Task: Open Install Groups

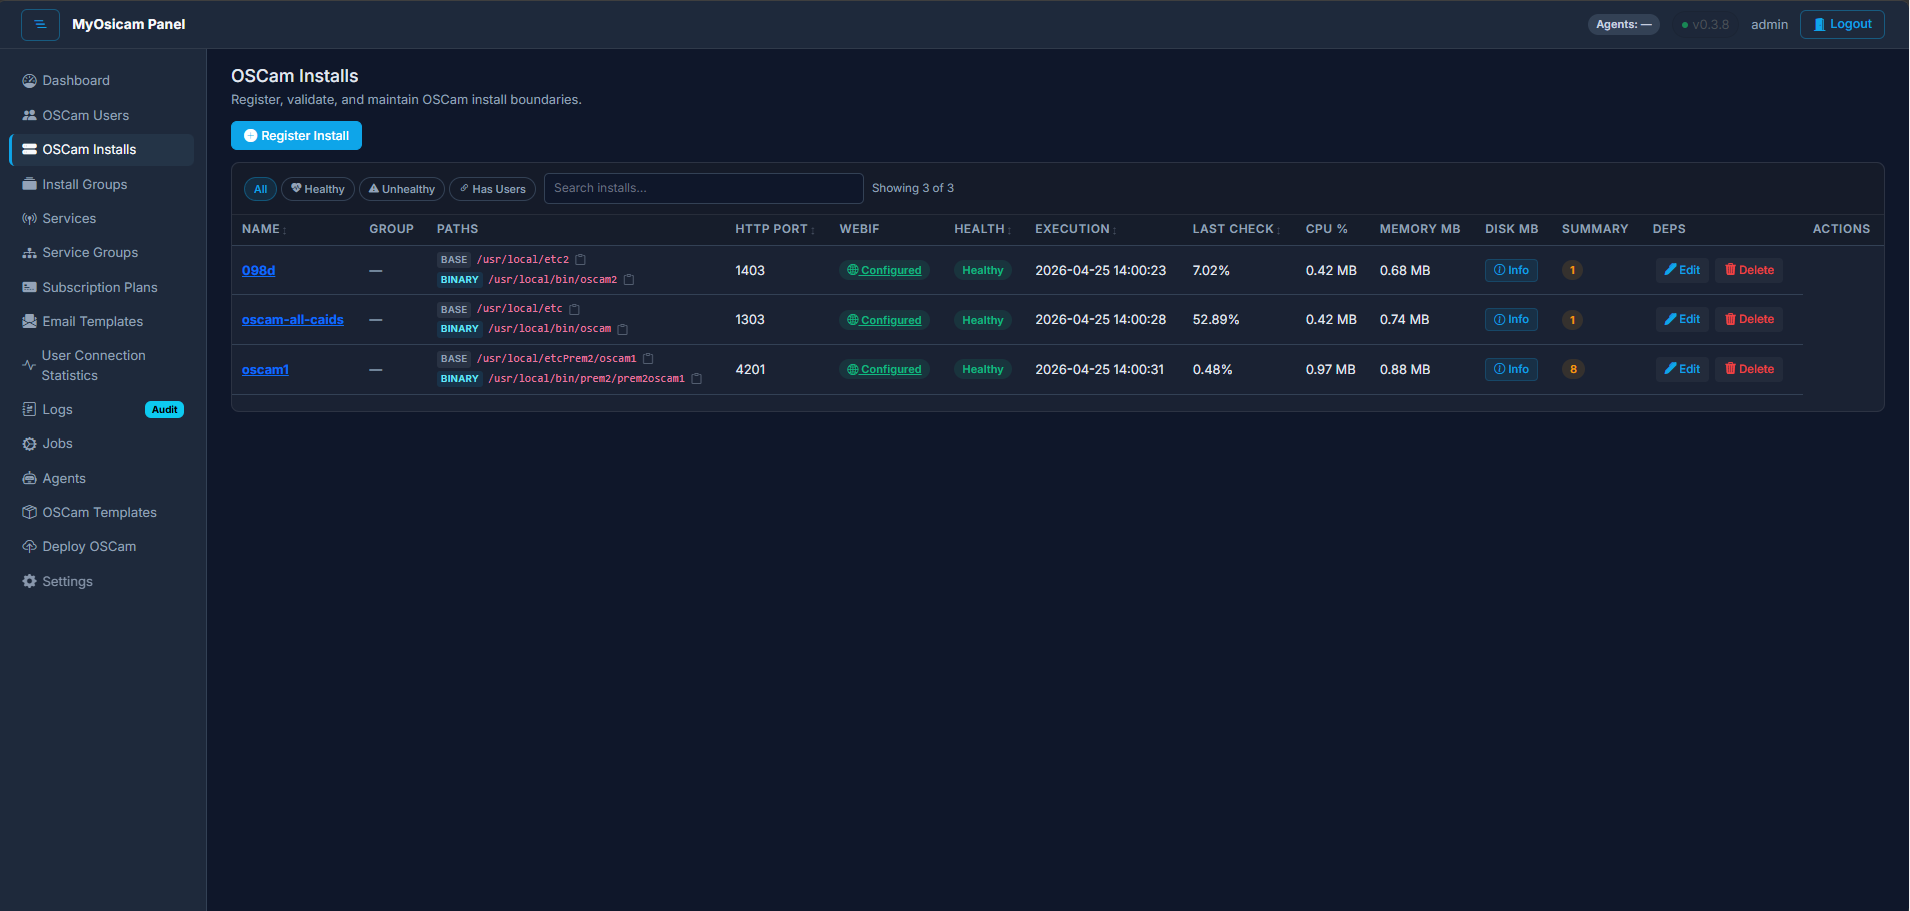Action: pos(101,184)
